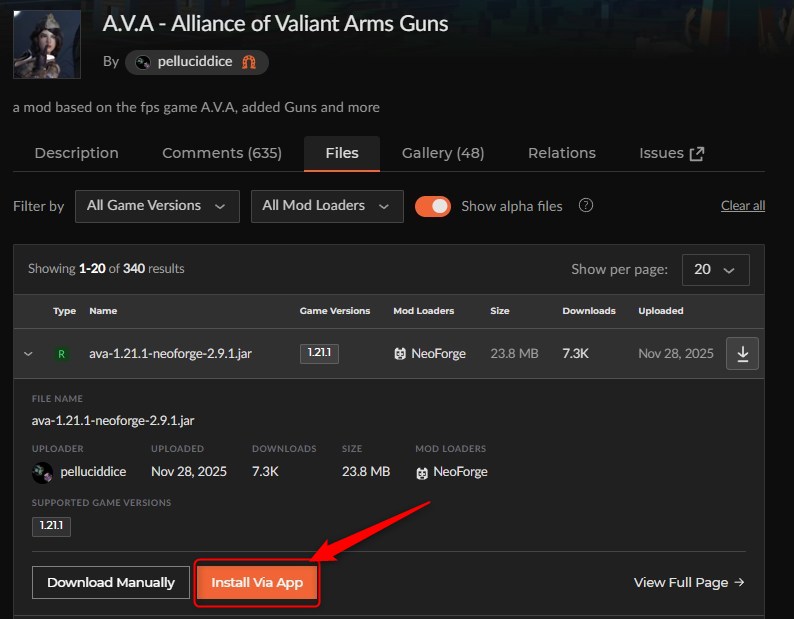Click the question mark help icon
The width and height of the screenshot is (794, 619).
click(x=585, y=206)
